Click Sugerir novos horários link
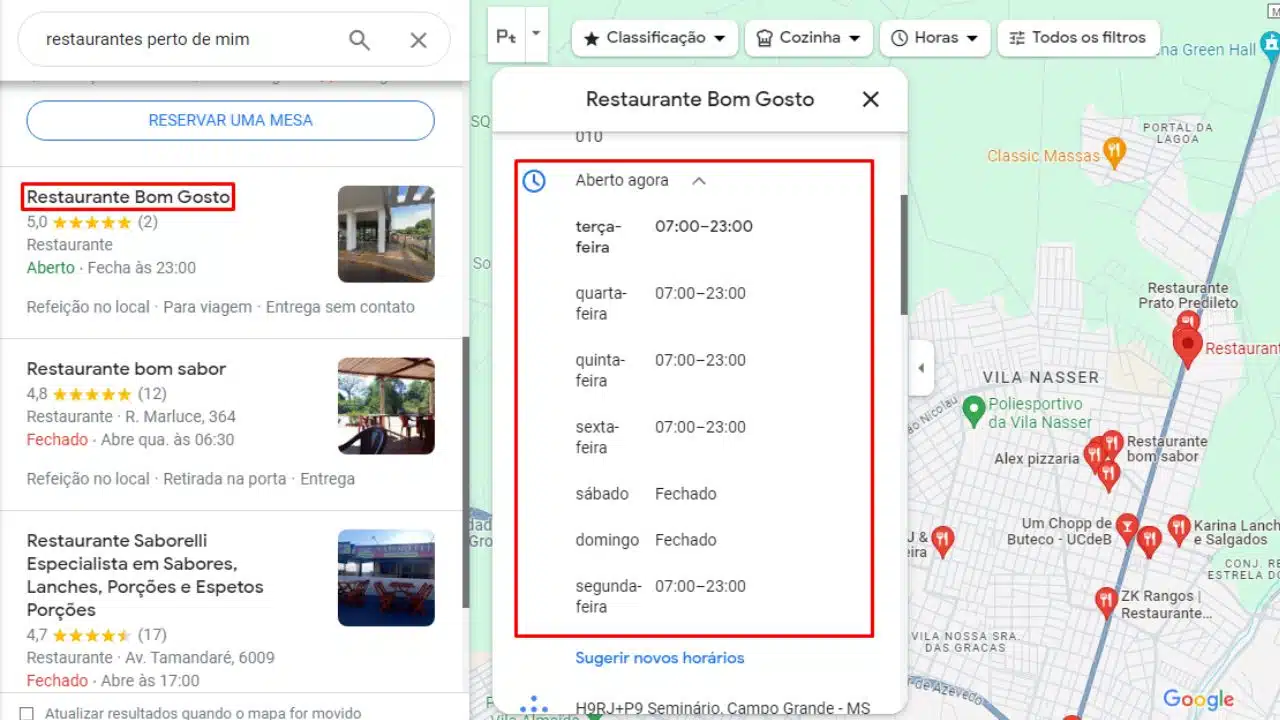The width and height of the screenshot is (1280, 720). (660, 658)
